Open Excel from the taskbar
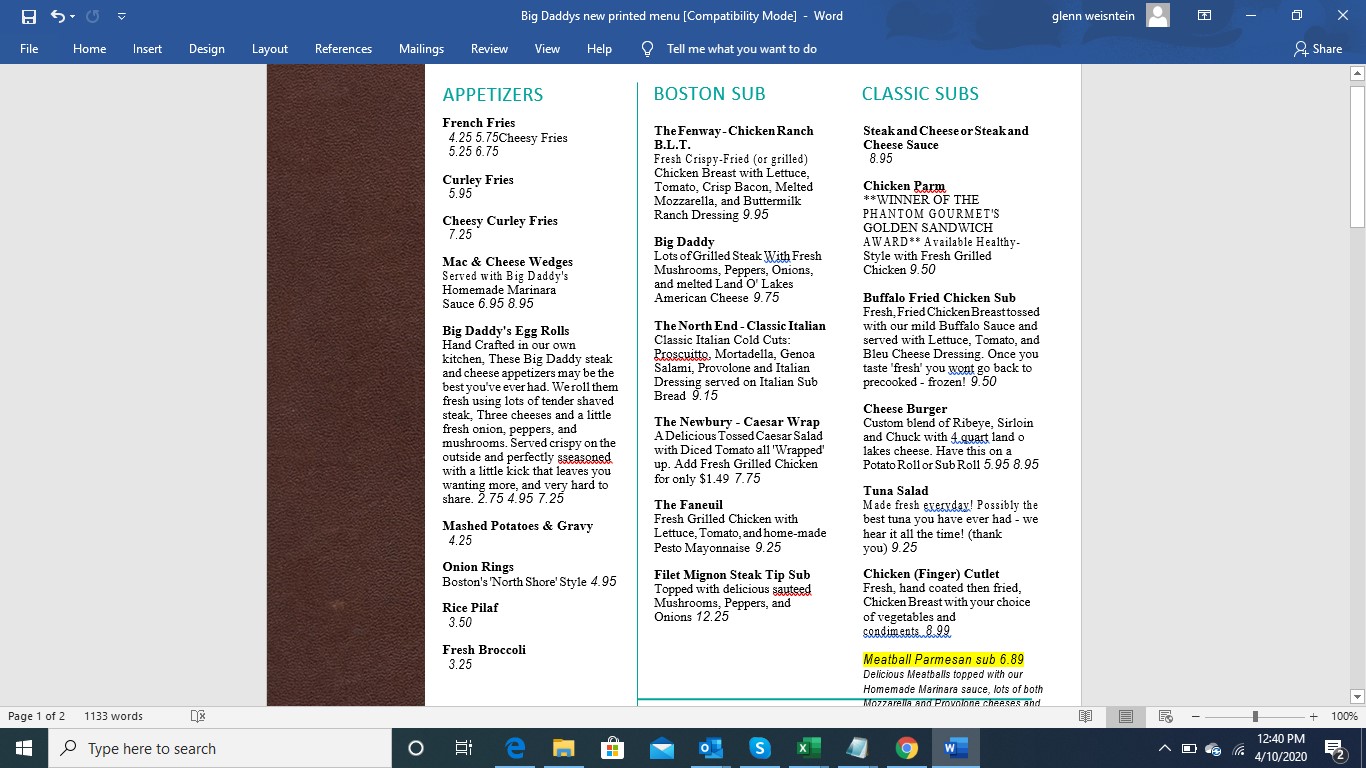 (808, 748)
